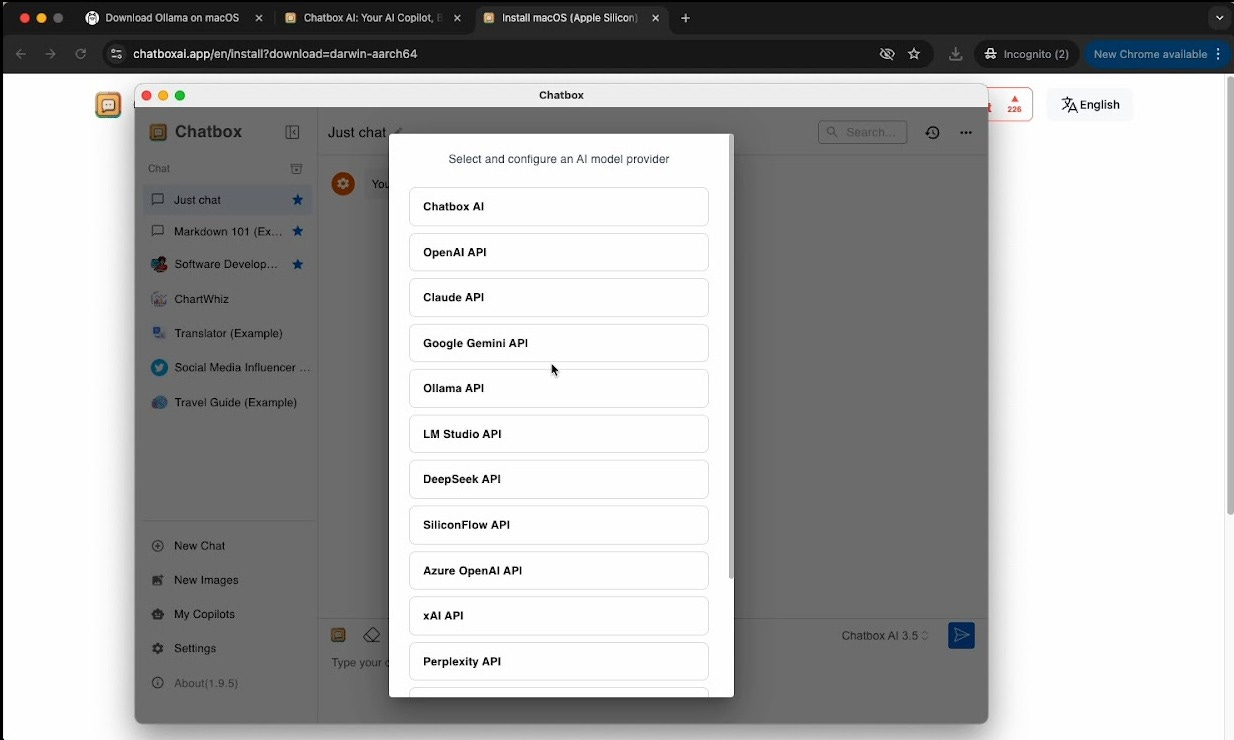This screenshot has height=740, width=1234.
Task: Close the Install macOS tab
Action: 656,18
